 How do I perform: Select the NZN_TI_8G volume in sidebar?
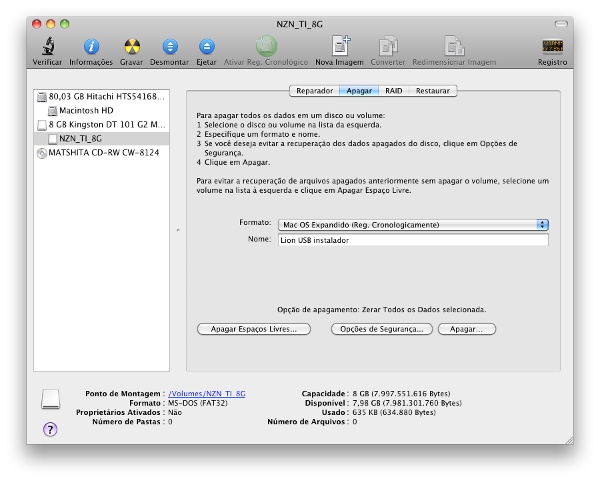(101, 139)
